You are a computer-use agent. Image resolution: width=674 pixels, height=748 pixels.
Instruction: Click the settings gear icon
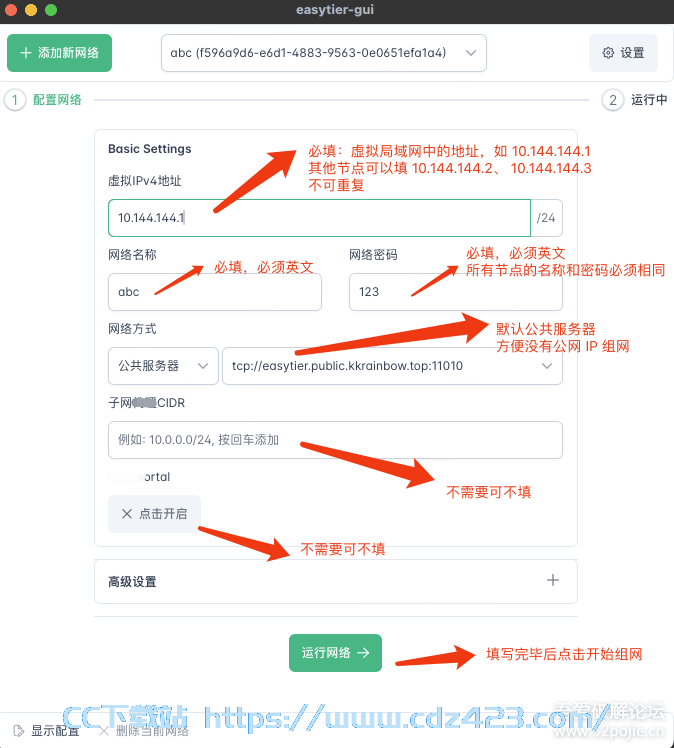coord(608,53)
